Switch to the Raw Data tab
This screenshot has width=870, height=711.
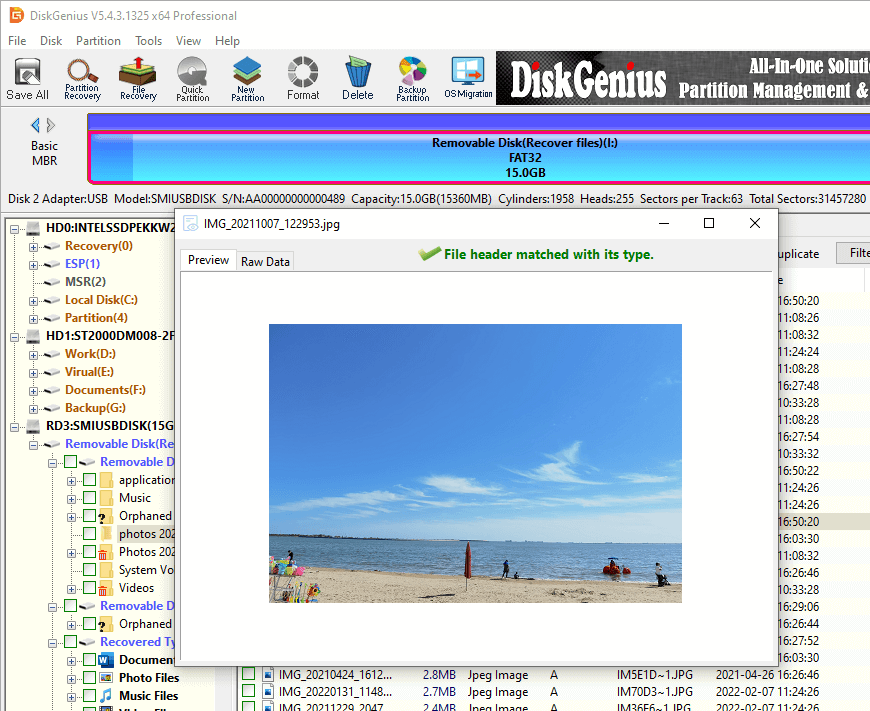(265, 261)
